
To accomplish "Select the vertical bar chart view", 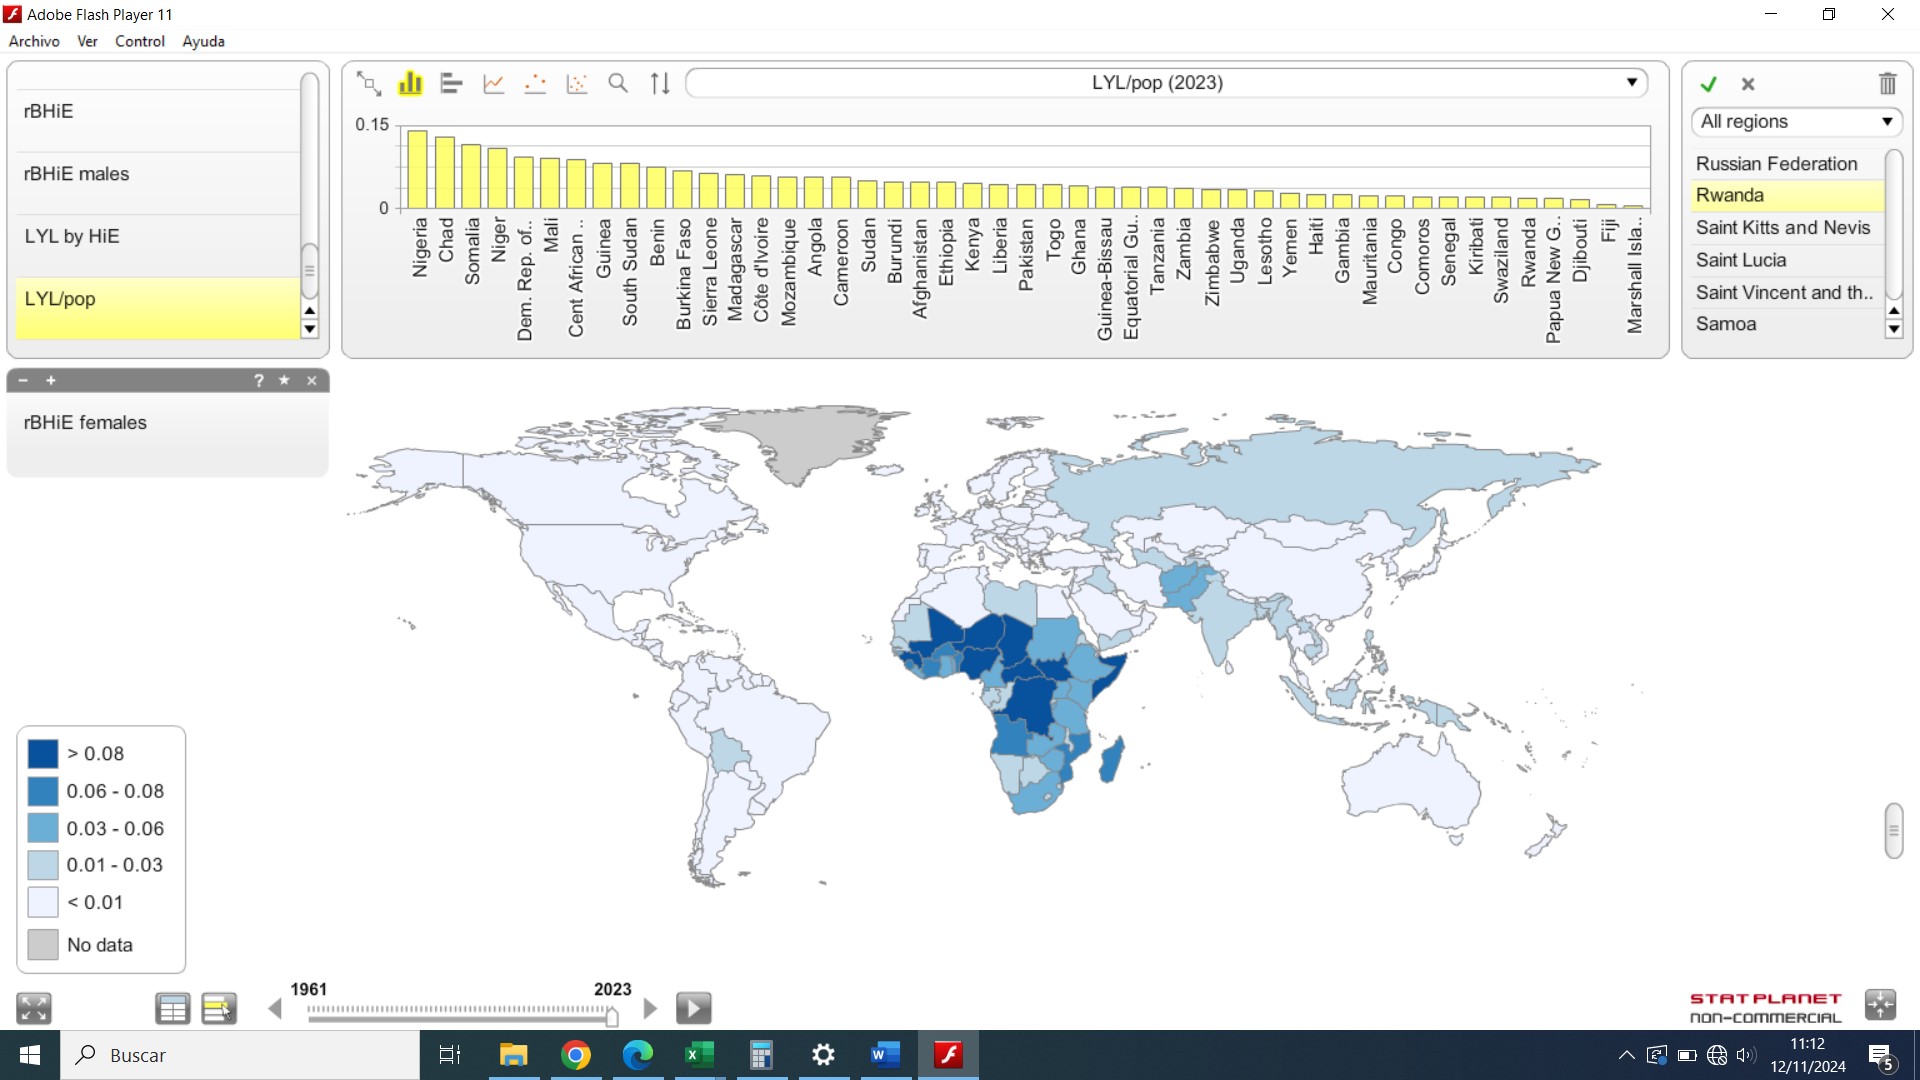I will click(410, 84).
